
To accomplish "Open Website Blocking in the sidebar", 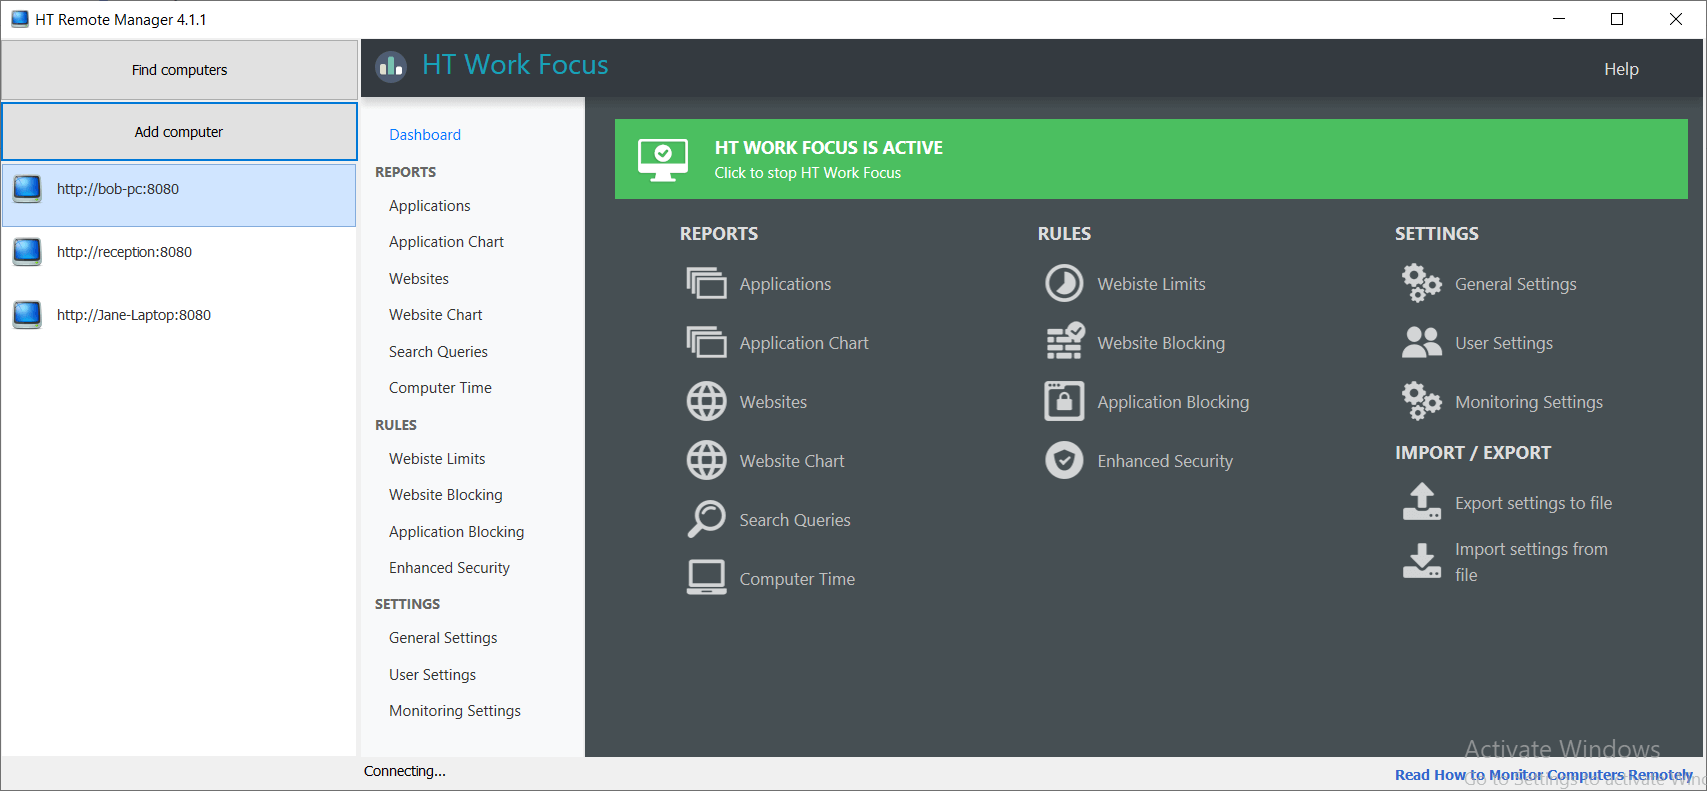I will 446,495.
